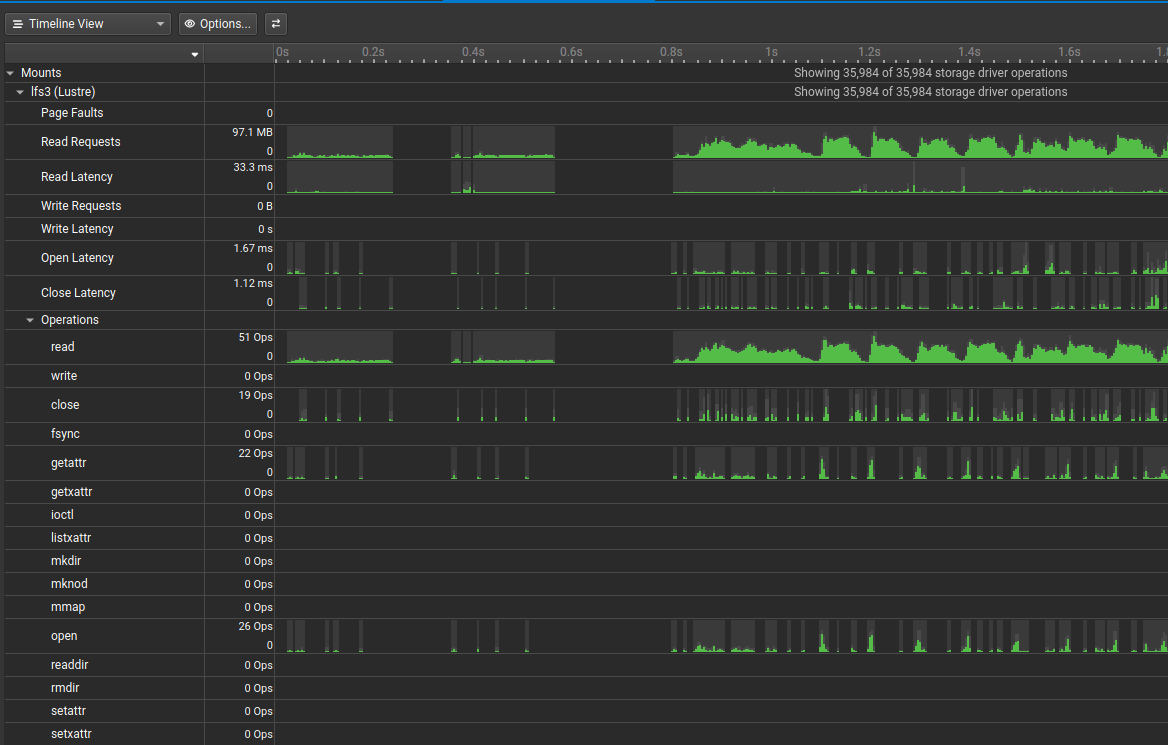Select the Write Requests row

tap(81, 206)
